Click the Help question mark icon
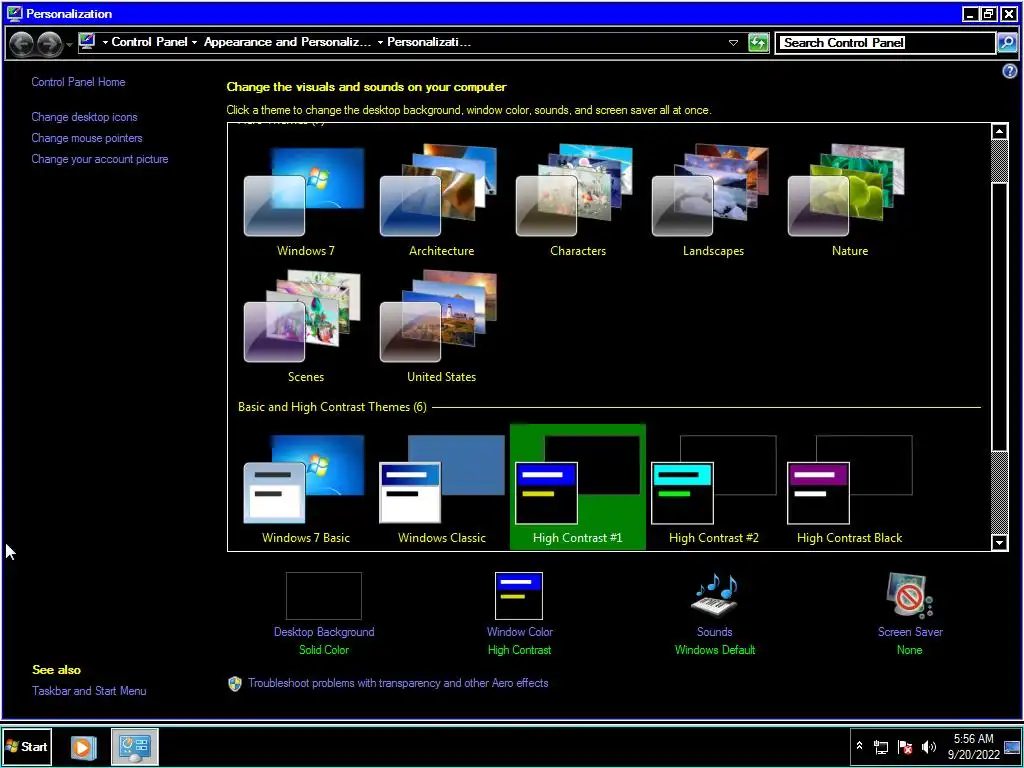This screenshot has height=768, width=1024. (1009, 71)
